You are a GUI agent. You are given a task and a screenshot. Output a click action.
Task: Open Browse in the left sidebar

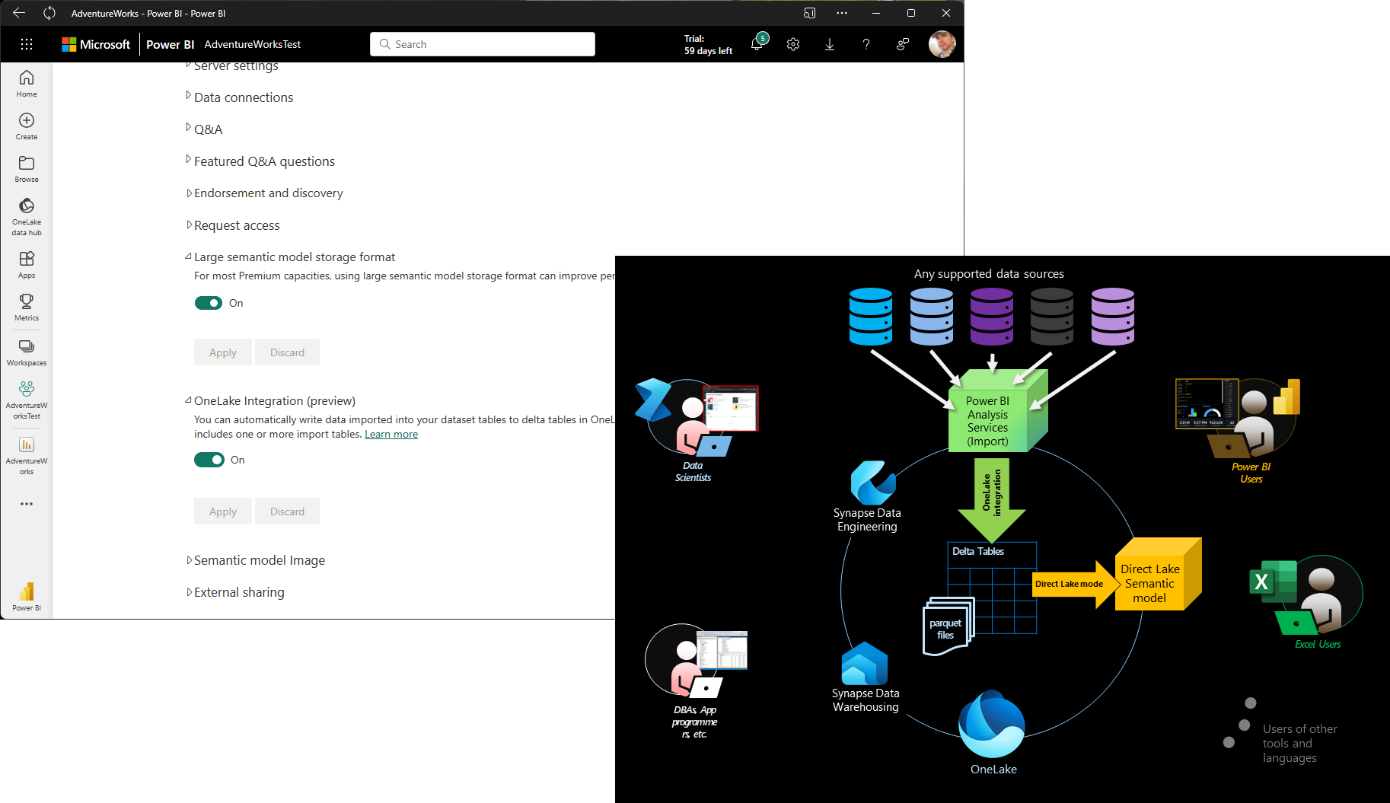[x=27, y=169]
